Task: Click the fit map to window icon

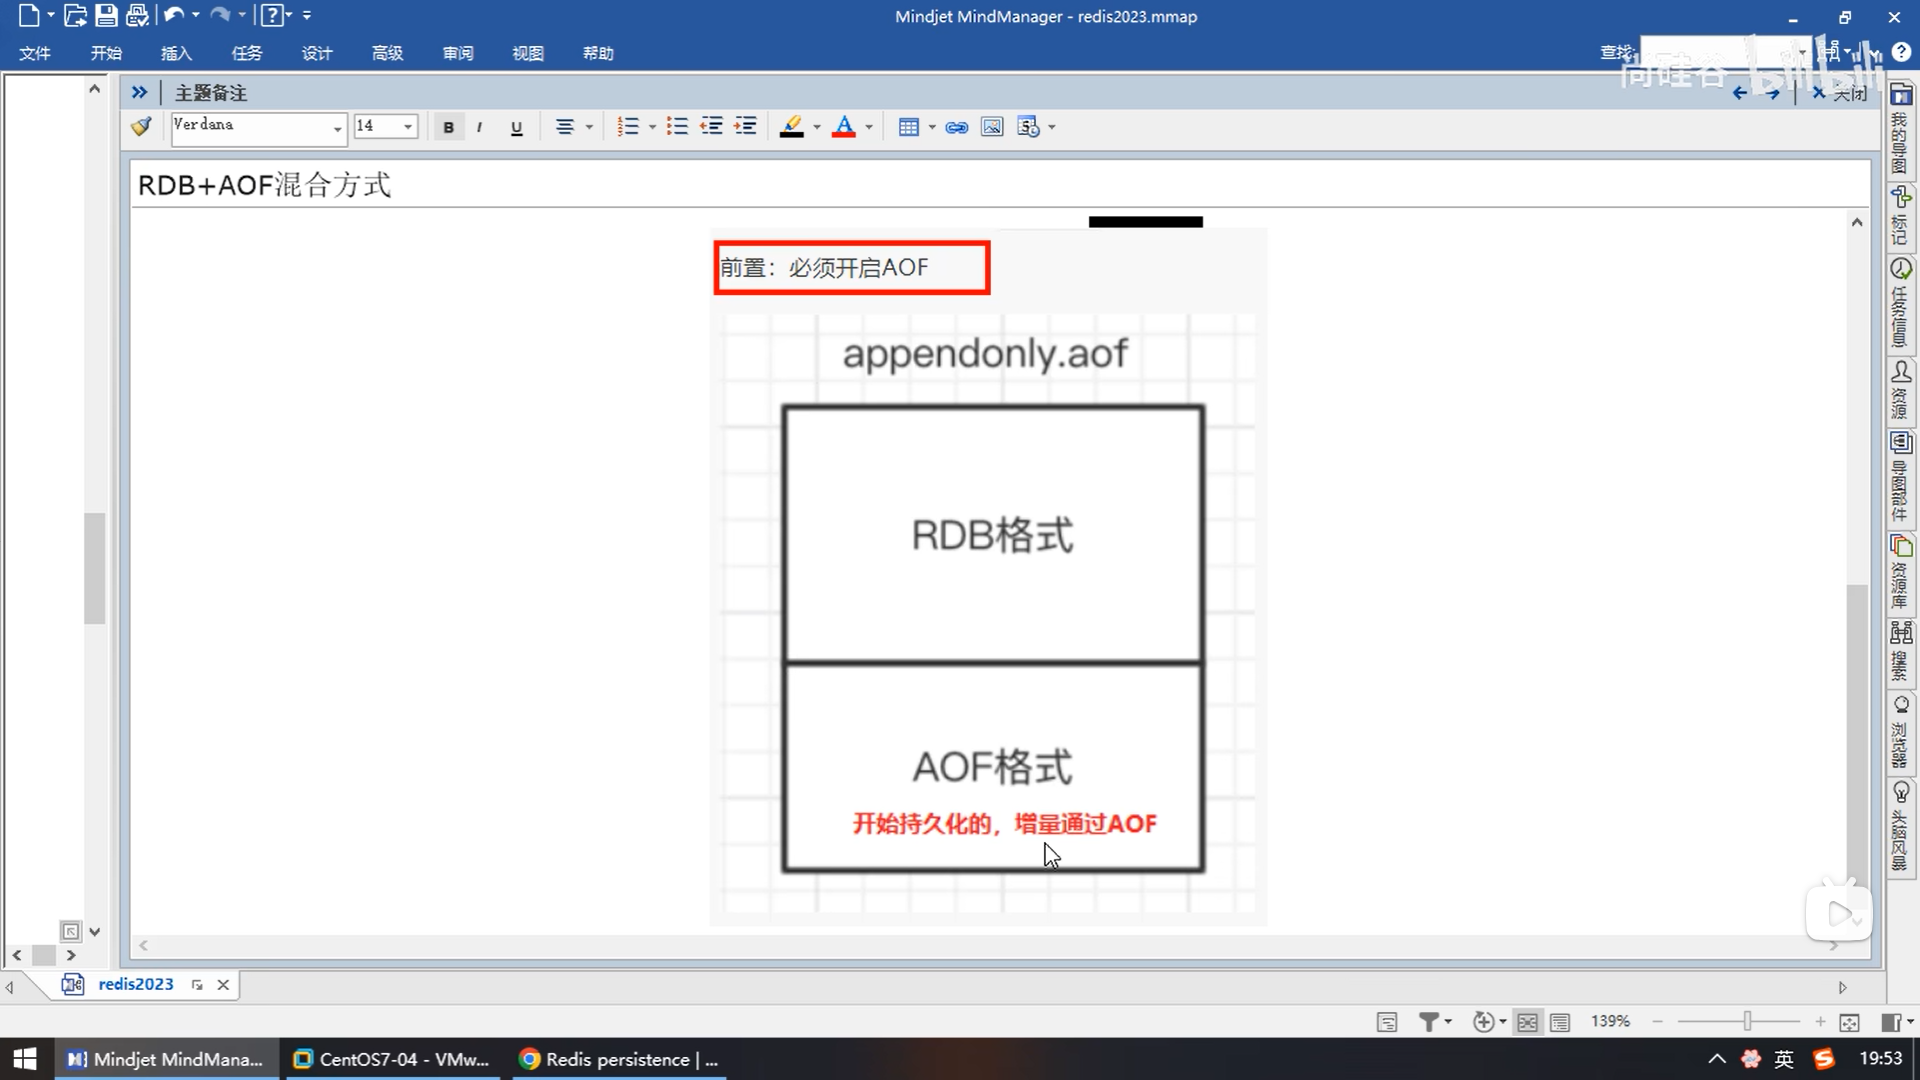Action: (1849, 1021)
